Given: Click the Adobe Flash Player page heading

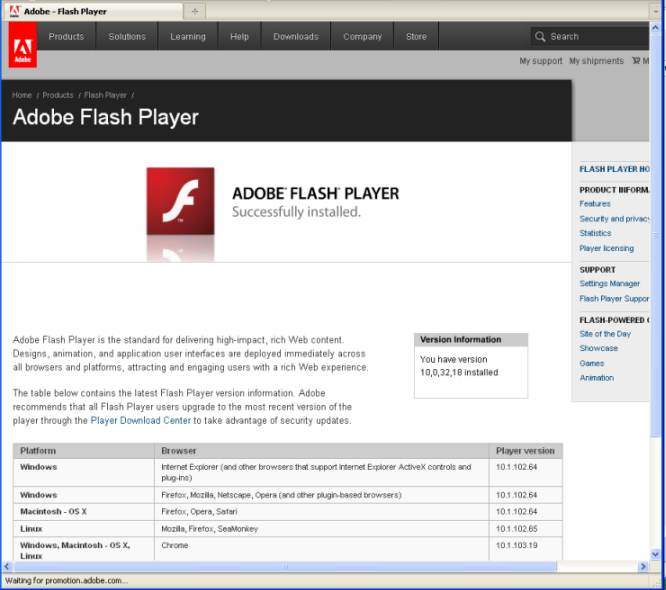Looking at the screenshot, I should click(x=106, y=117).
